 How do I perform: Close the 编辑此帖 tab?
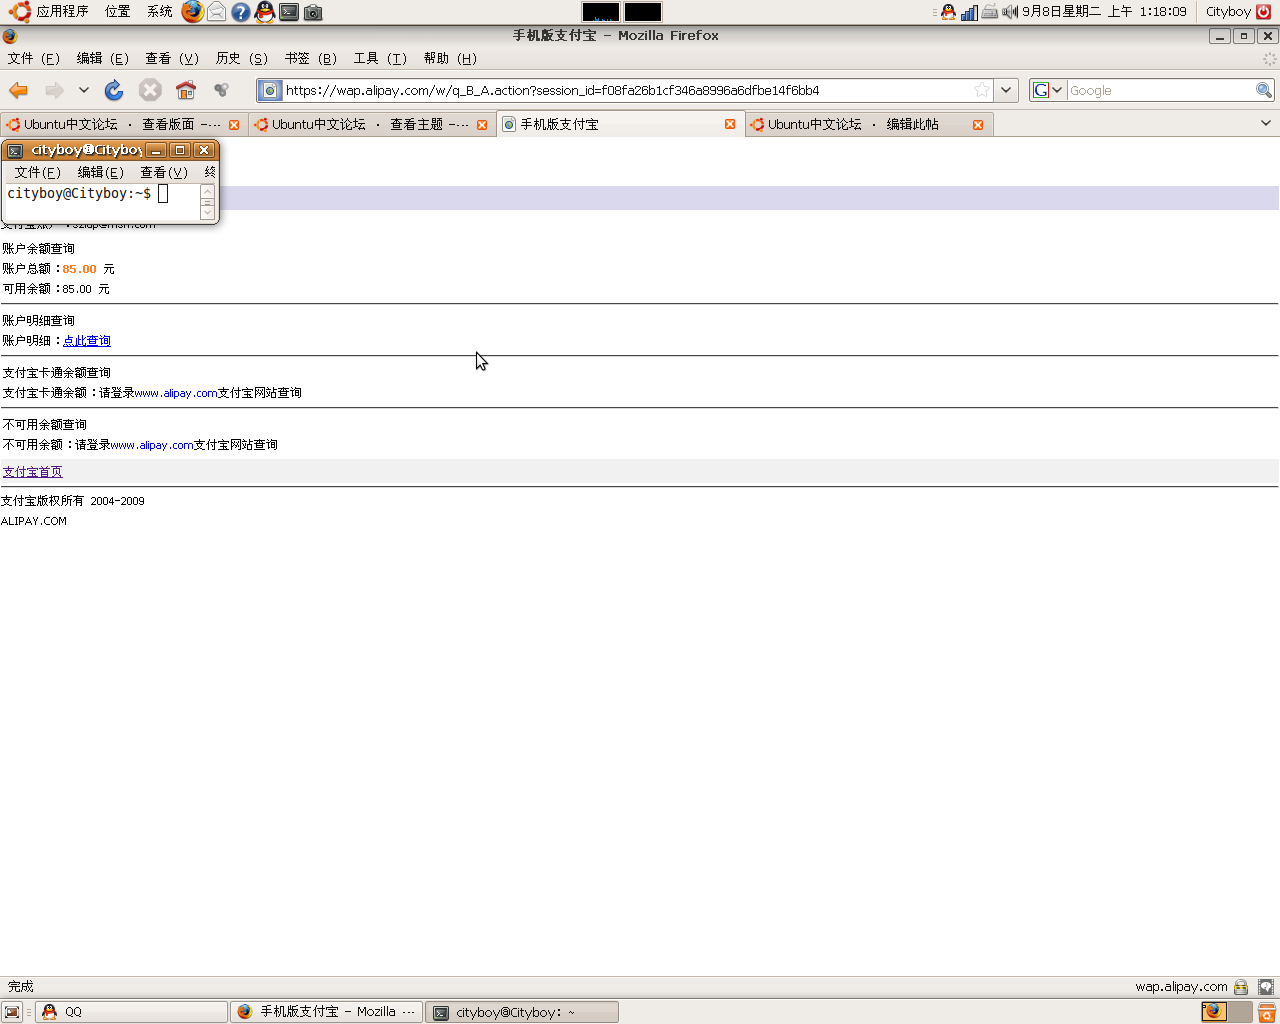tap(978, 124)
